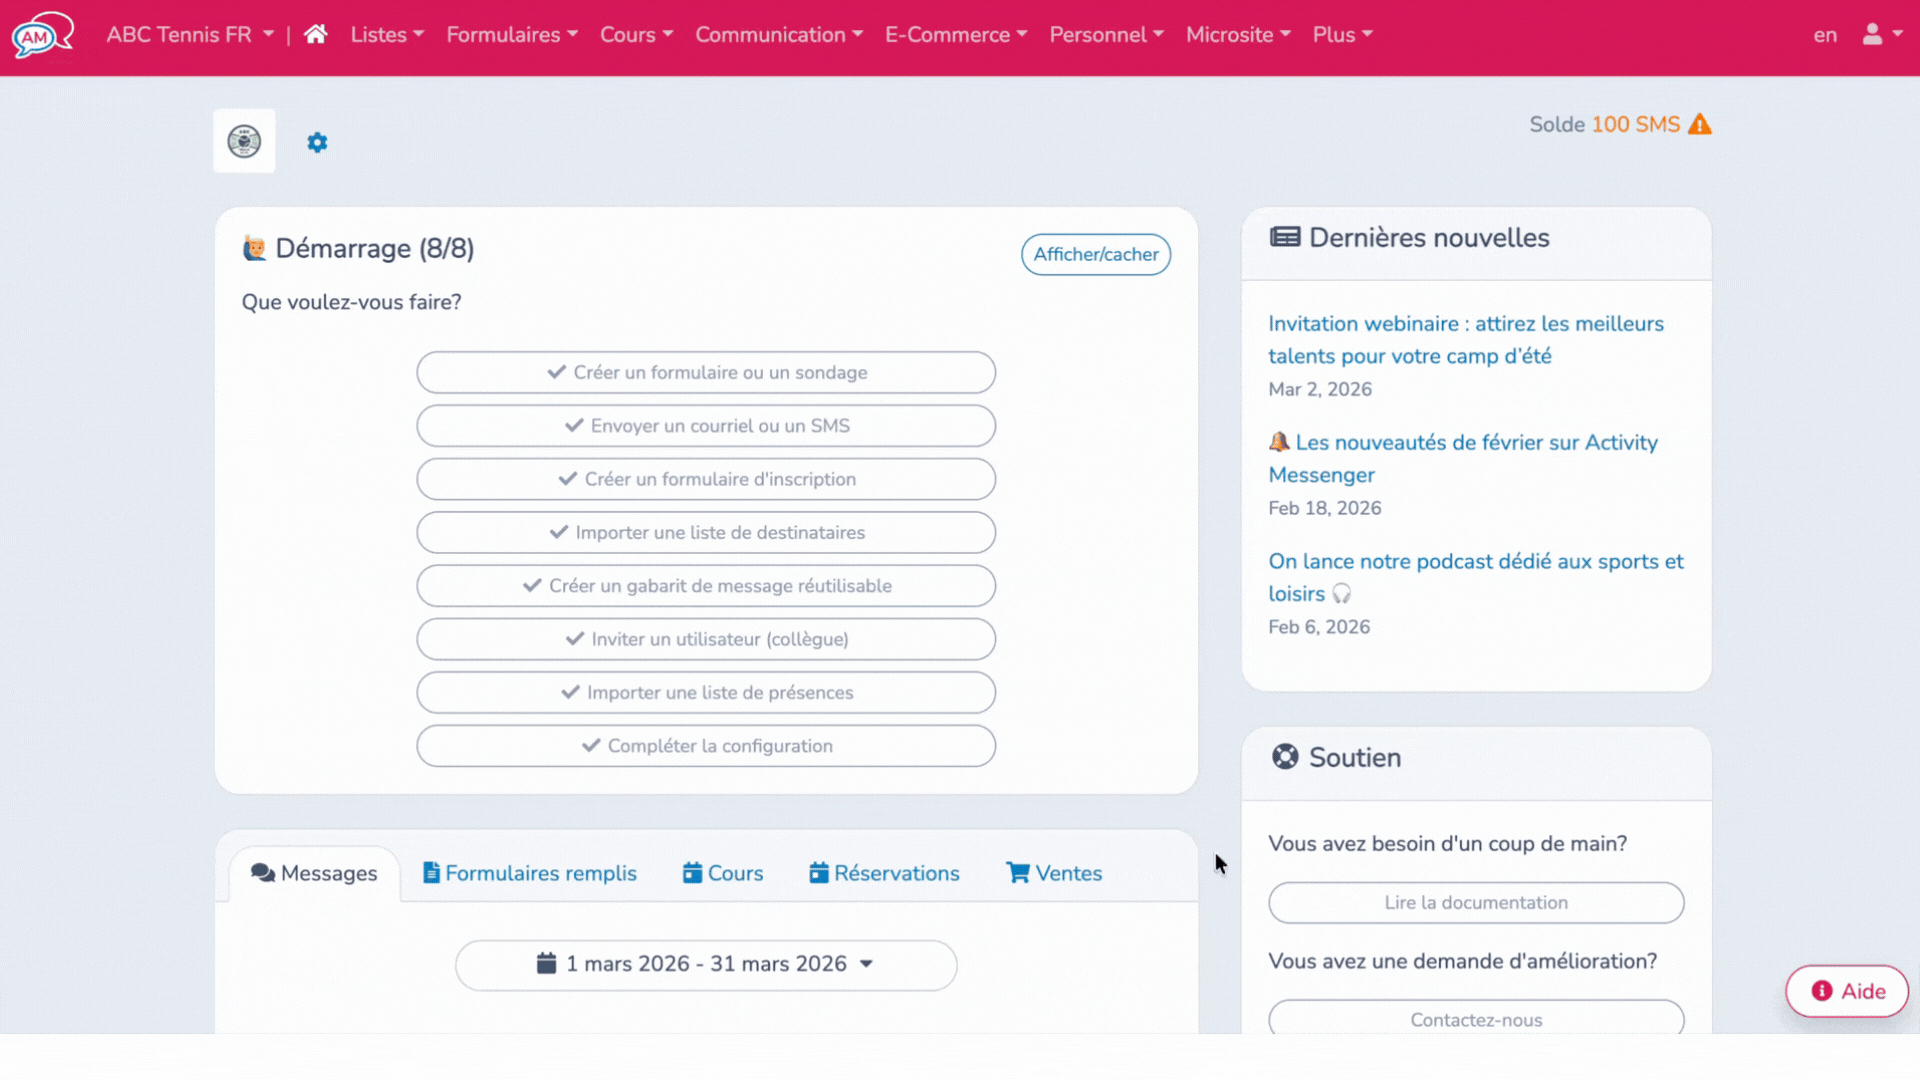Click the calendar icon in the date selector
The width and height of the screenshot is (1920, 1080).
click(546, 963)
